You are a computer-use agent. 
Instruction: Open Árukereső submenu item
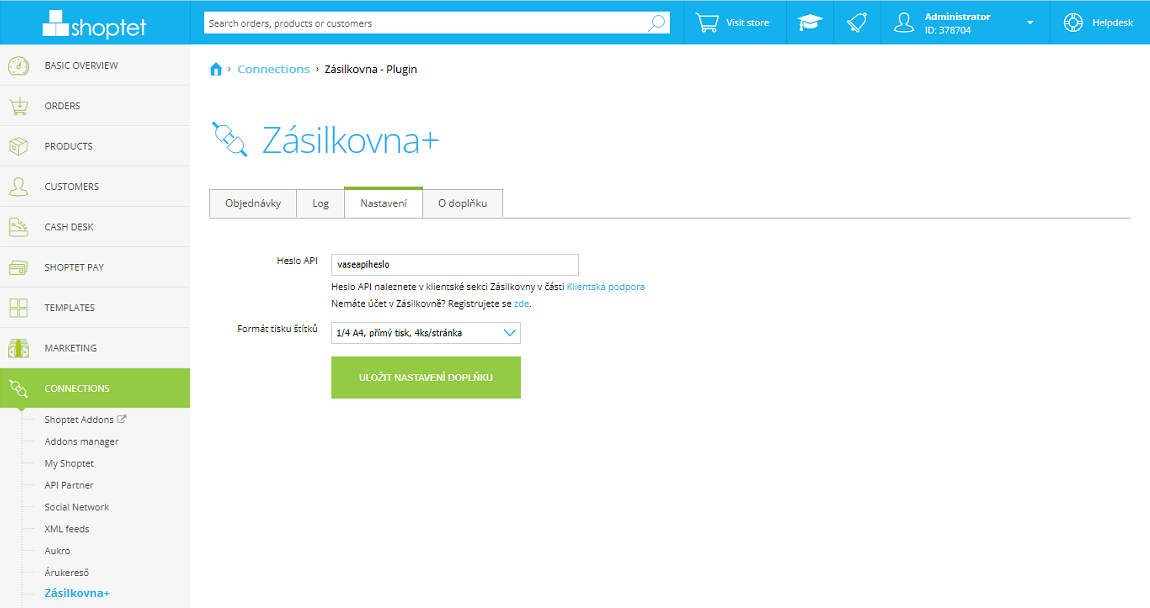(67, 572)
